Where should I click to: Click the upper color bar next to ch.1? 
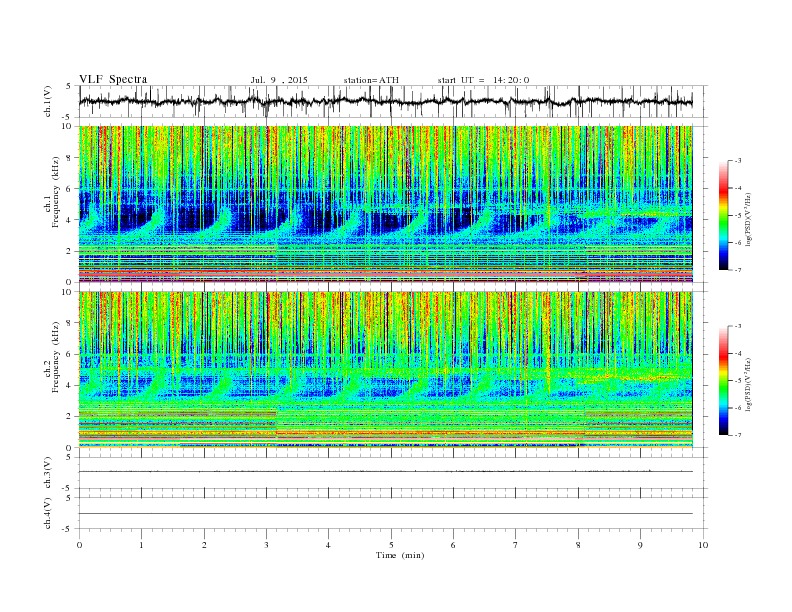click(x=723, y=215)
